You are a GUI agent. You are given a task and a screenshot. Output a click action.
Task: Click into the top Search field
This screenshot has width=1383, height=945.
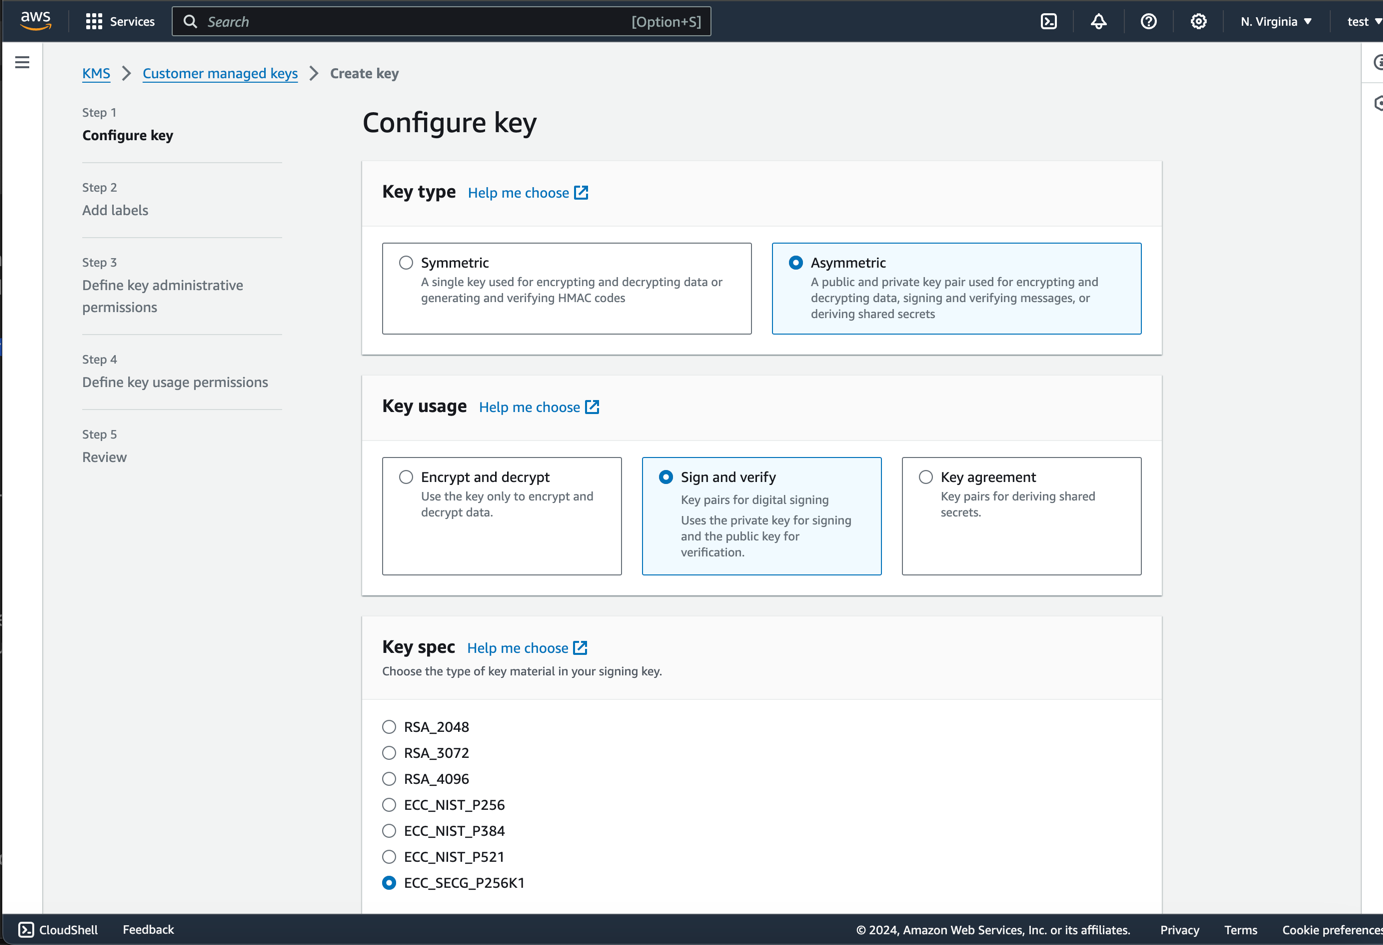tap(441, 21)
